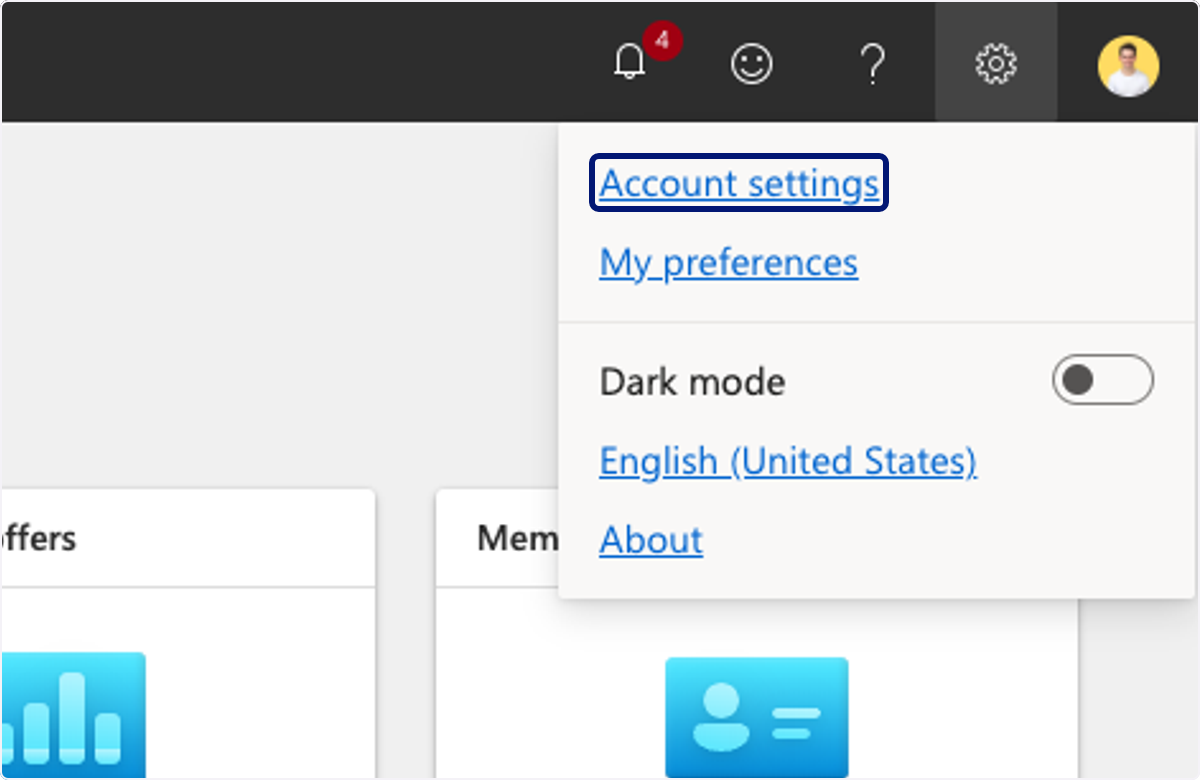The height and width of the screenshot is (780, 1200).
Task: Open the Account settings link
Action: point(739,183)
